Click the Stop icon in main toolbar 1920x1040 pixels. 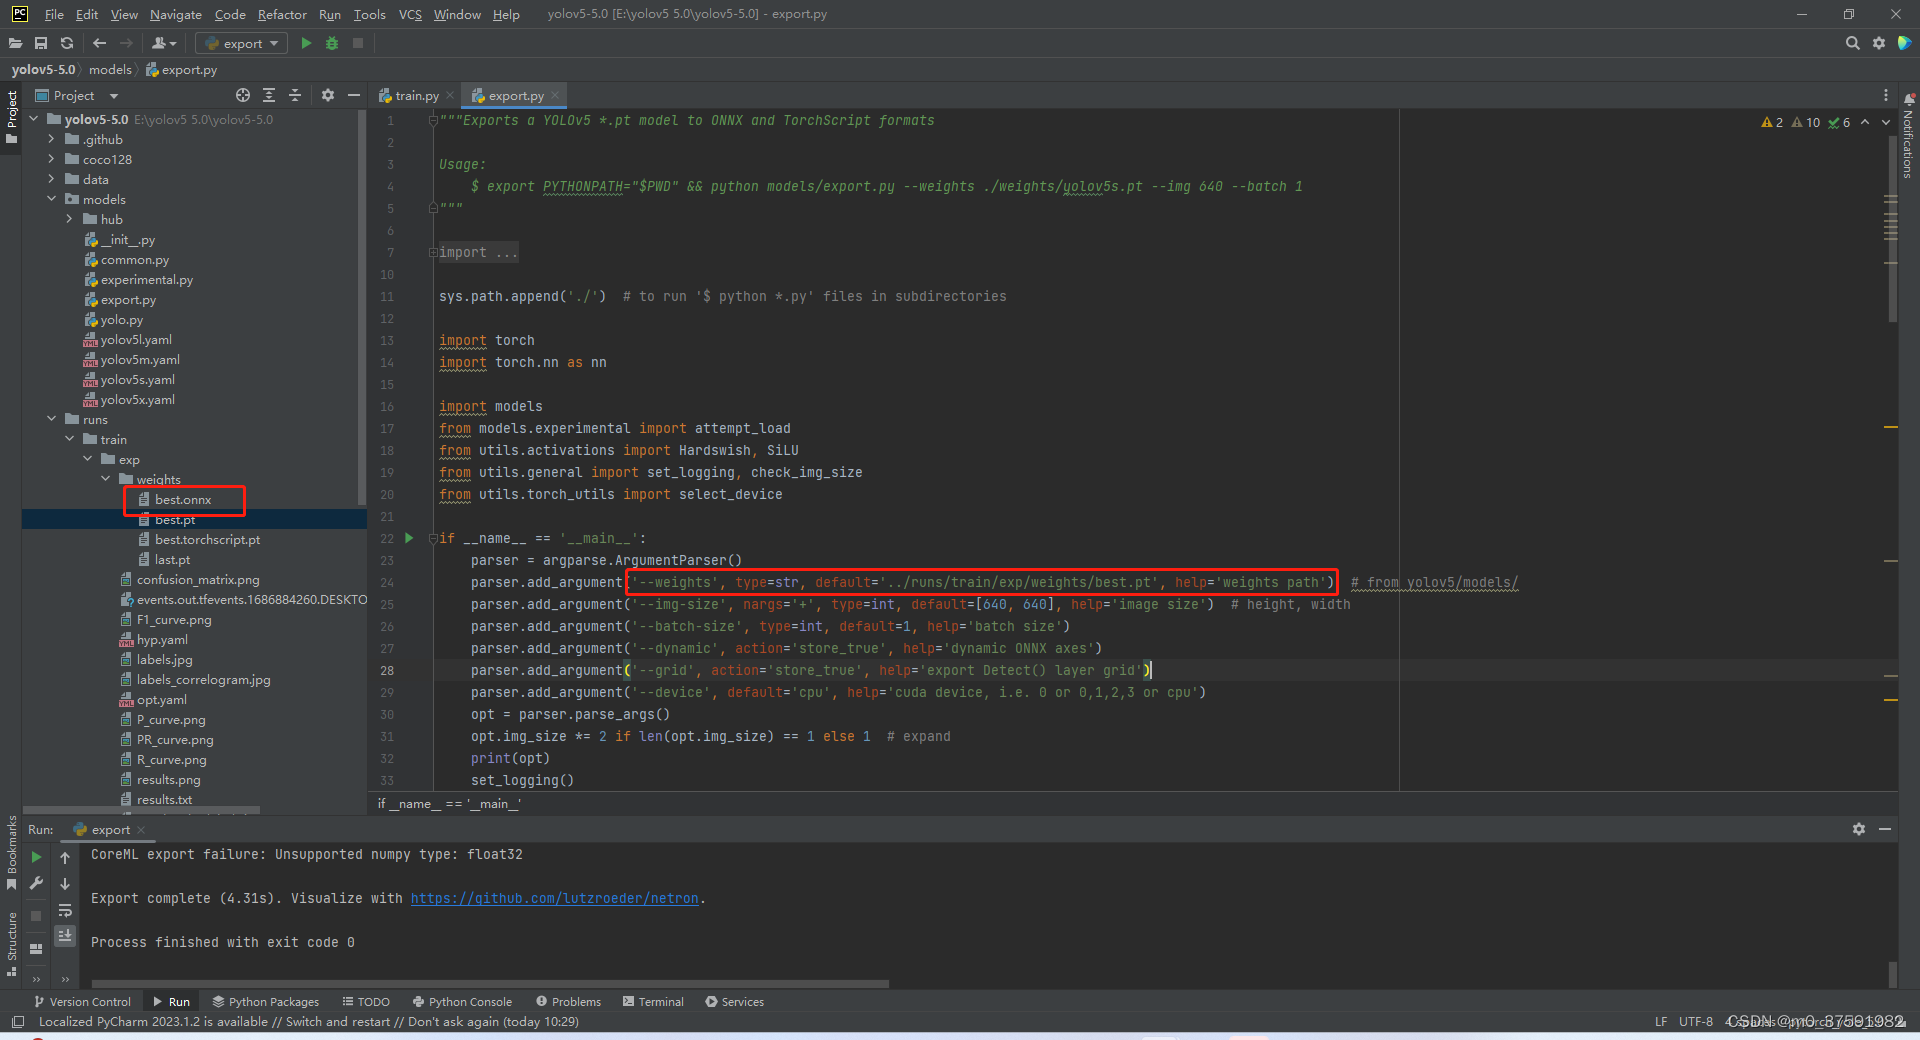(x=358, y=43)
